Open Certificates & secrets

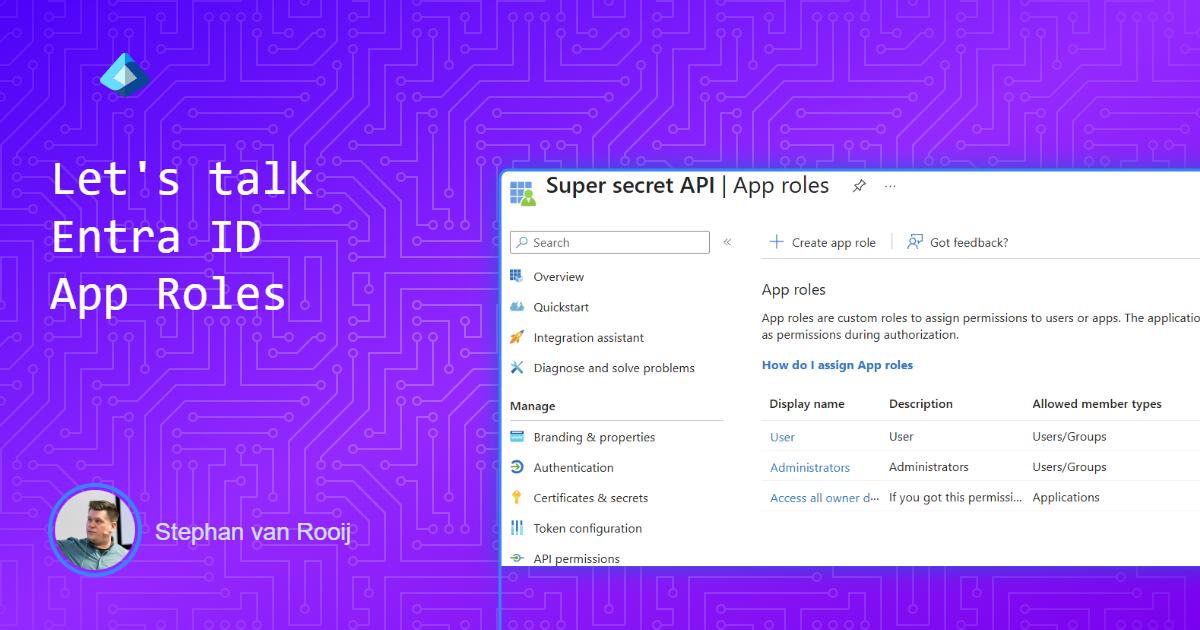591,498
